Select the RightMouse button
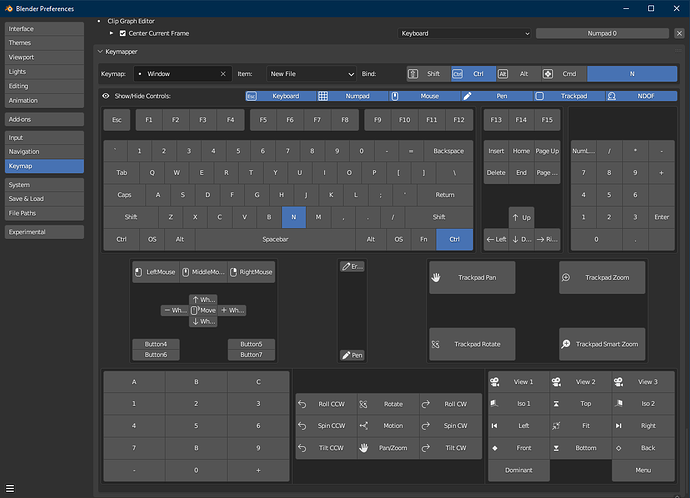 click(251, 272)
